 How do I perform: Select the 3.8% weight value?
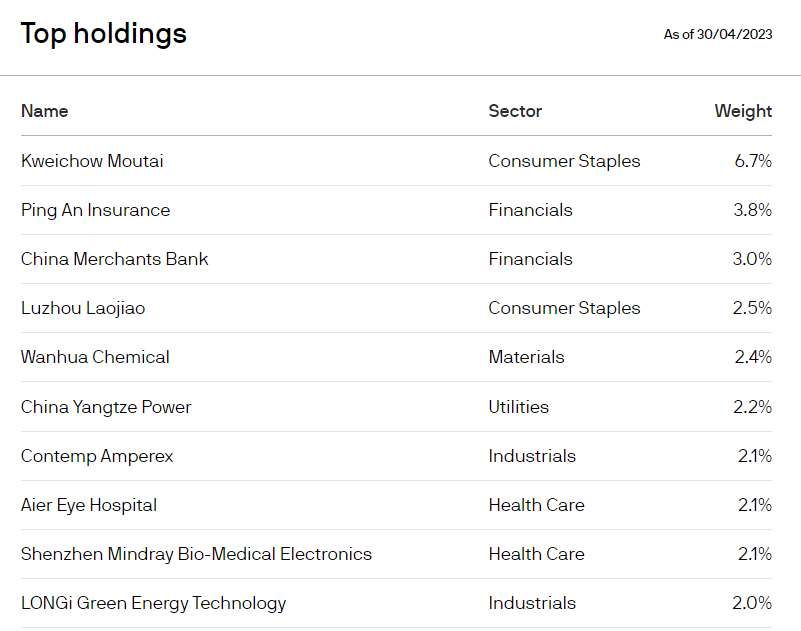[753, 210]
